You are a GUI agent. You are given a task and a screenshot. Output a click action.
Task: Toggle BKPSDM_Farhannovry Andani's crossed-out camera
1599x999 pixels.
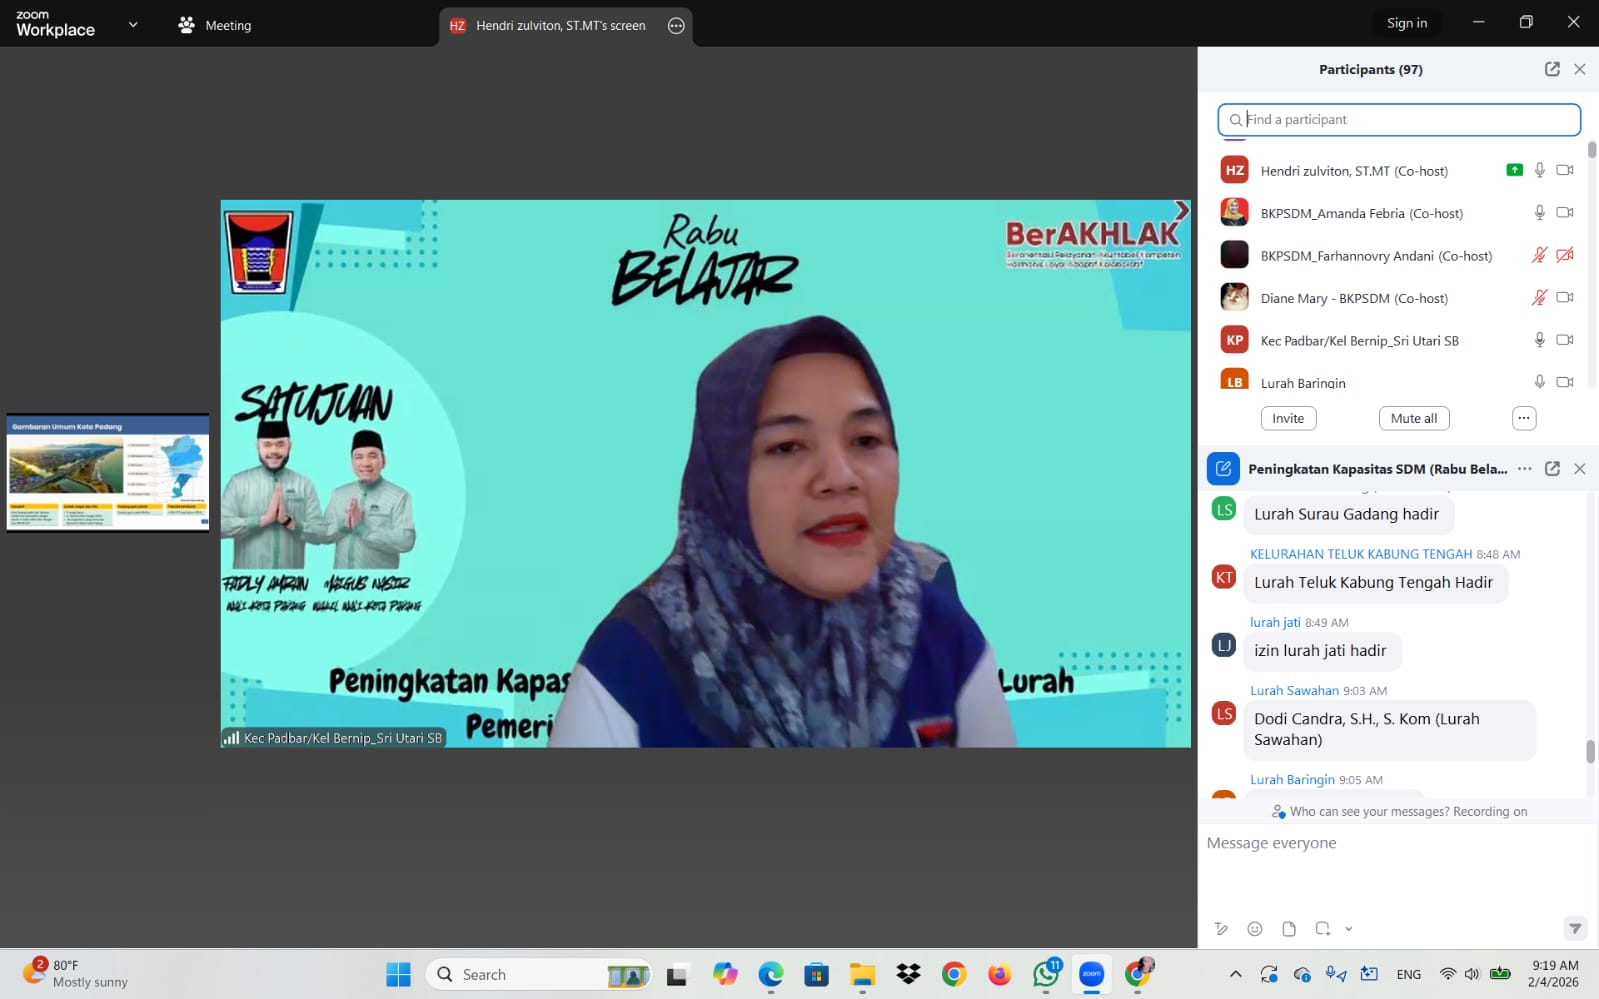1565,256
